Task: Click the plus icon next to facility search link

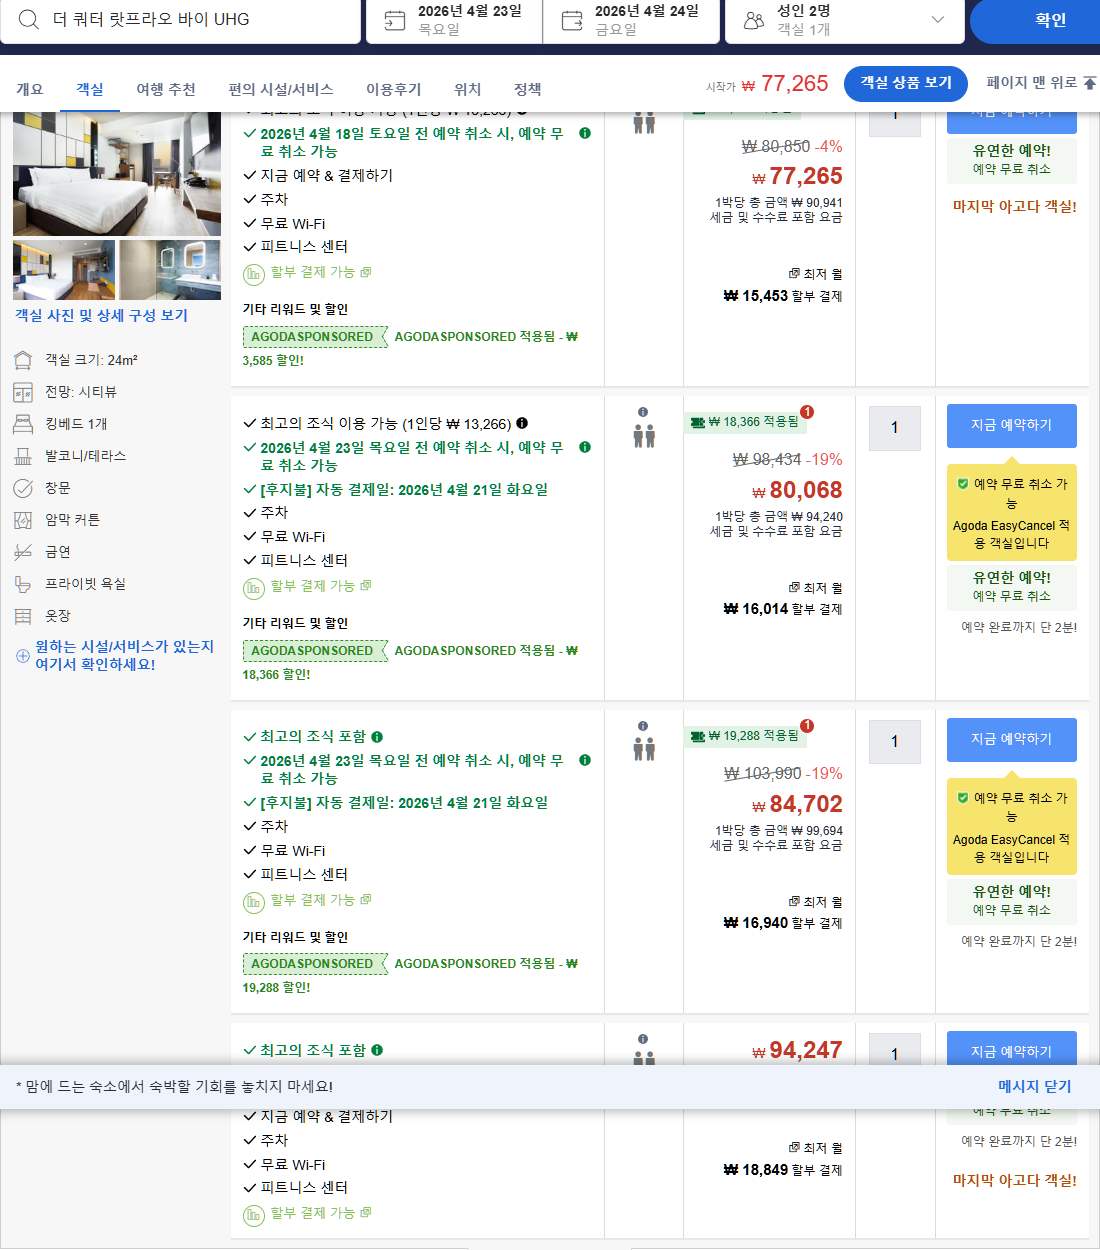Action: click(22, 657)
